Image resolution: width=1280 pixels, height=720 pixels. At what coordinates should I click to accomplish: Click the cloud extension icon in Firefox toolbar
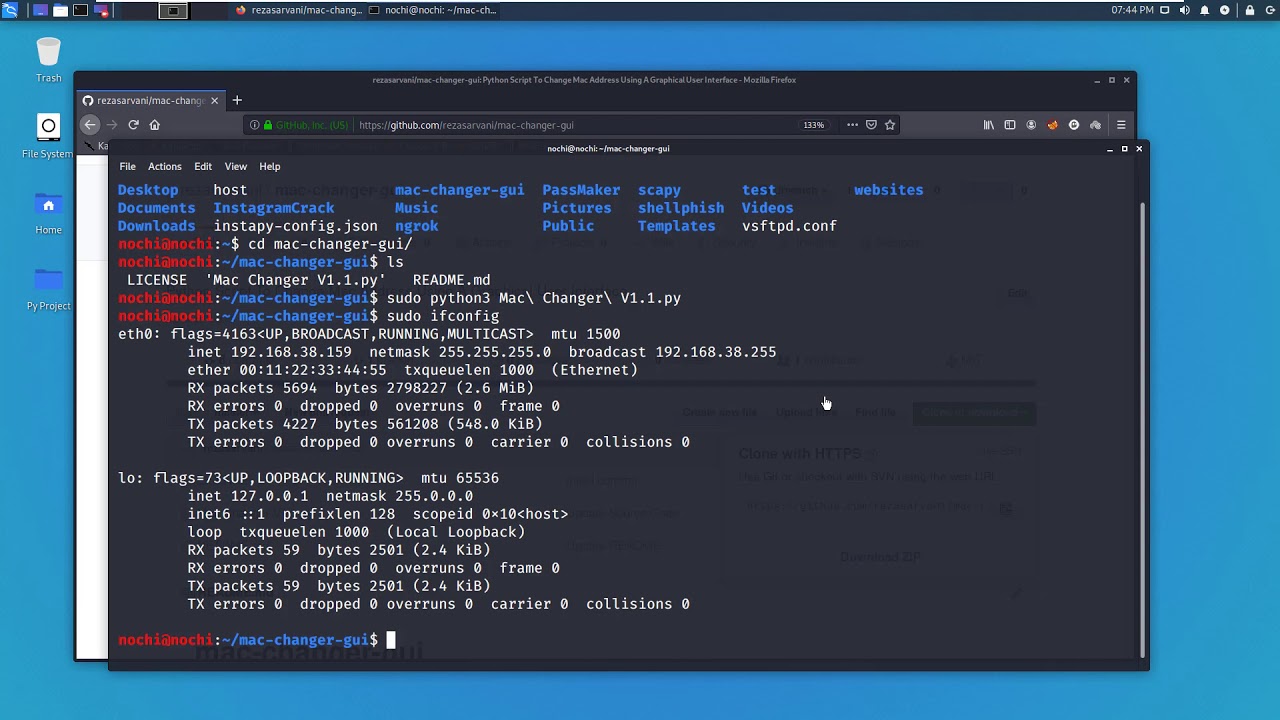pos(1095,125)
